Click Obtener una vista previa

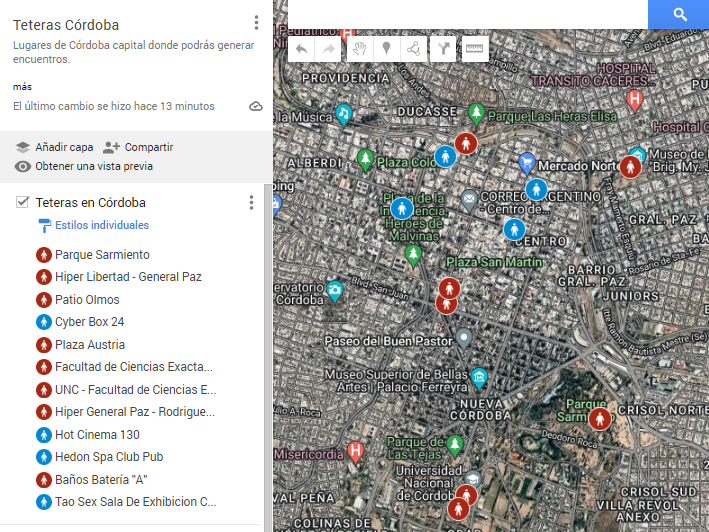click(84, 166)
